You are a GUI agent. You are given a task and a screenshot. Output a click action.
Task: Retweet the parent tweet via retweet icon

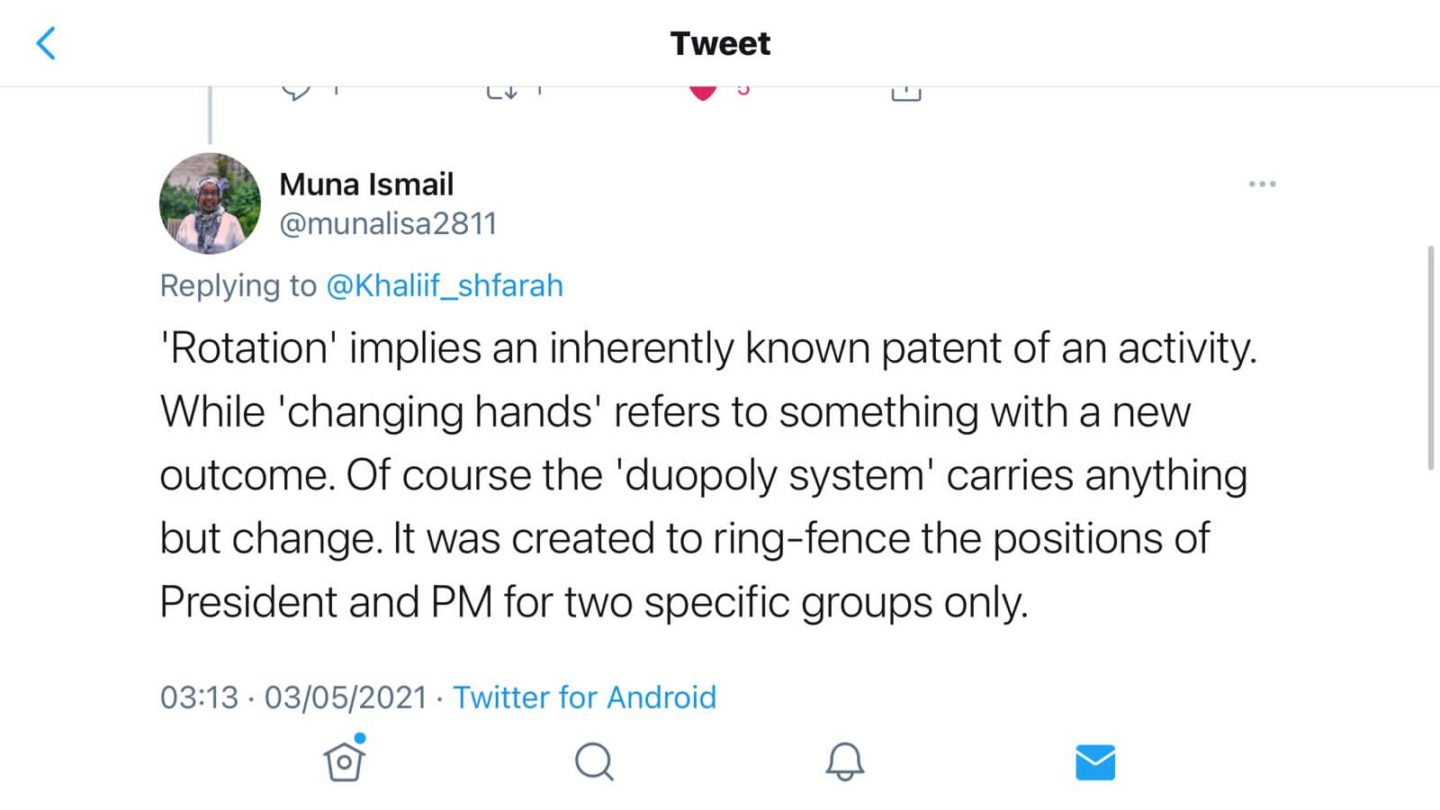click(501, 92)
